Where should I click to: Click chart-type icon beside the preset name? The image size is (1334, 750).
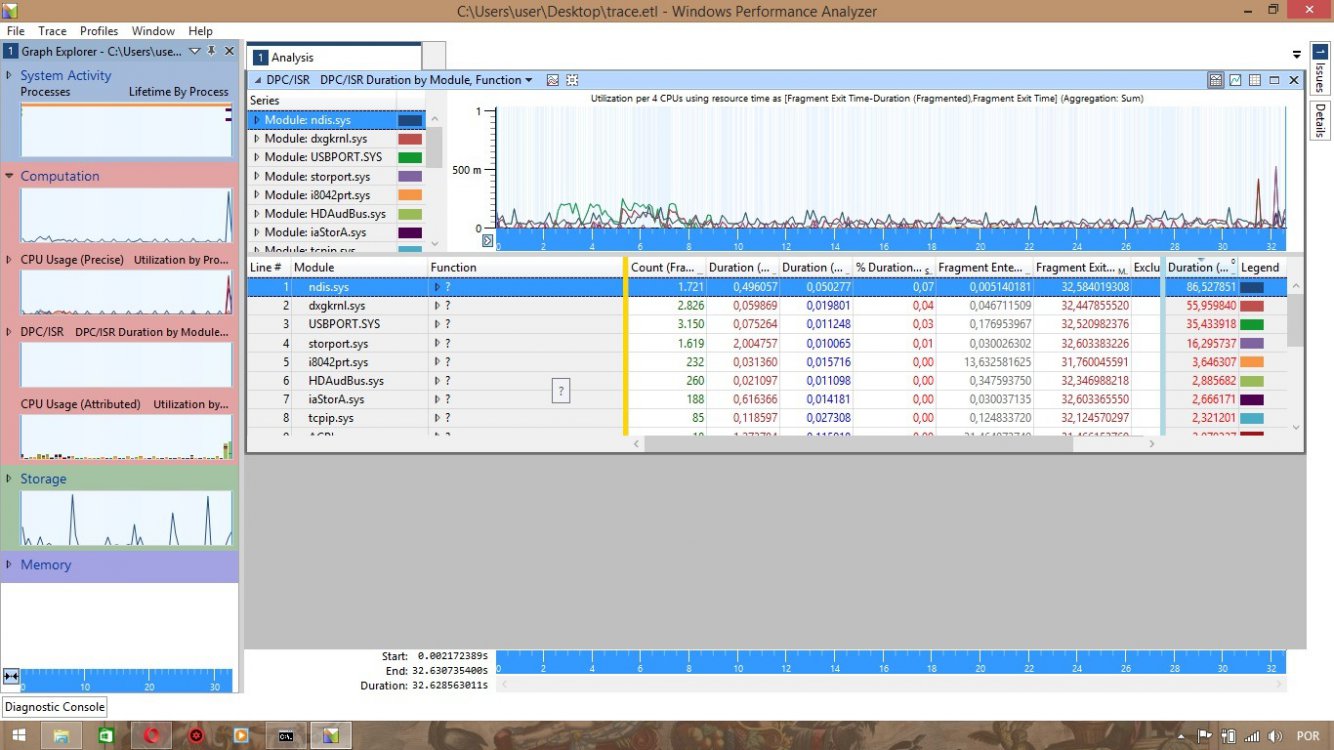click(552, 80)
